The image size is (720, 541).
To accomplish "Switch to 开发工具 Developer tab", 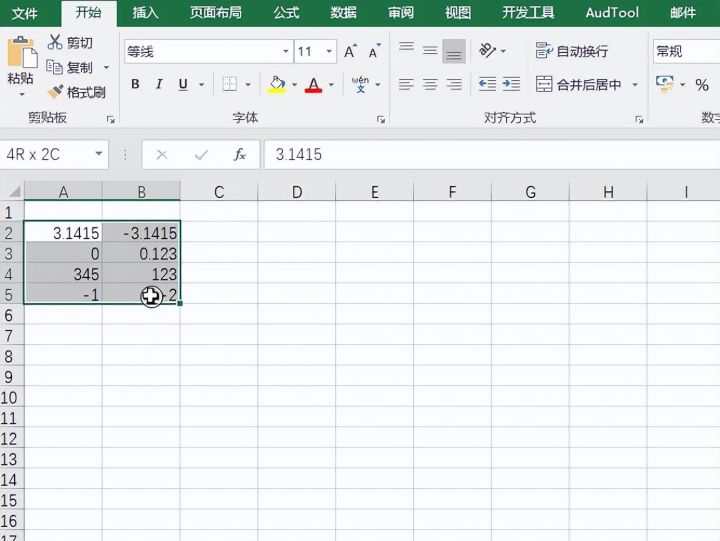I will point(528,12).
